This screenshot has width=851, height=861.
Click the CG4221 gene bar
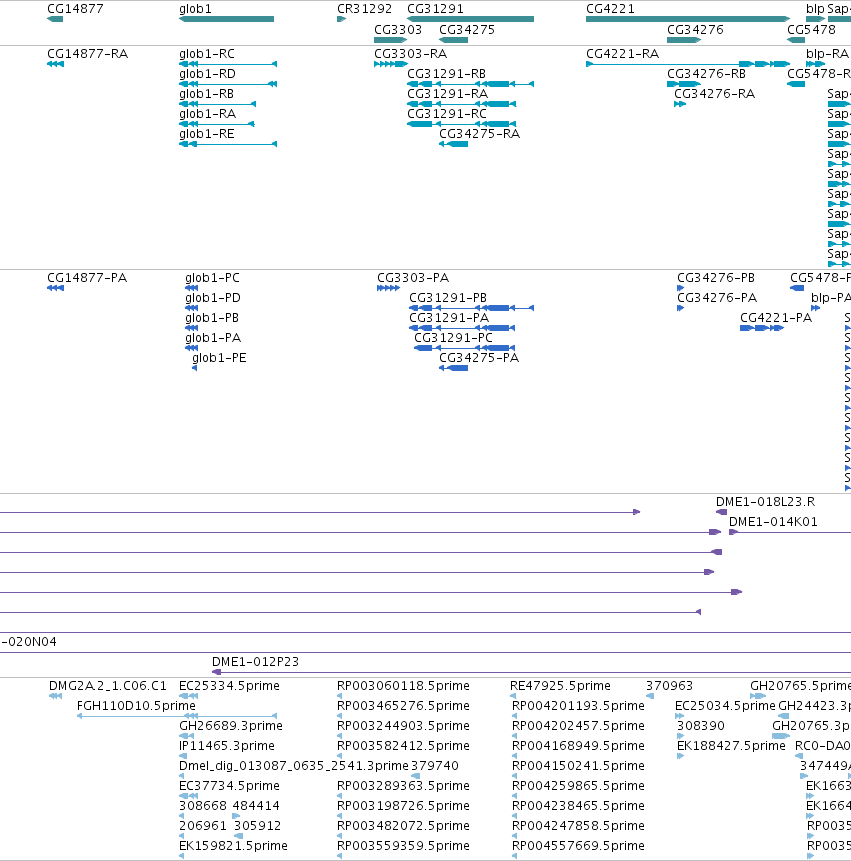coord(688,19)
